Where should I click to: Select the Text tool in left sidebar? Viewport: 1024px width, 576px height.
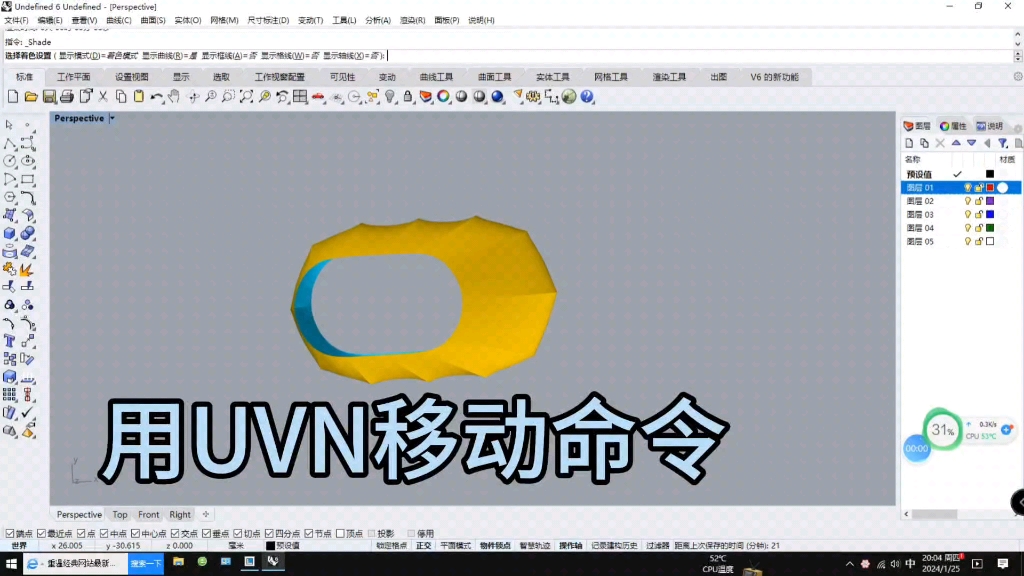[9, 341]
